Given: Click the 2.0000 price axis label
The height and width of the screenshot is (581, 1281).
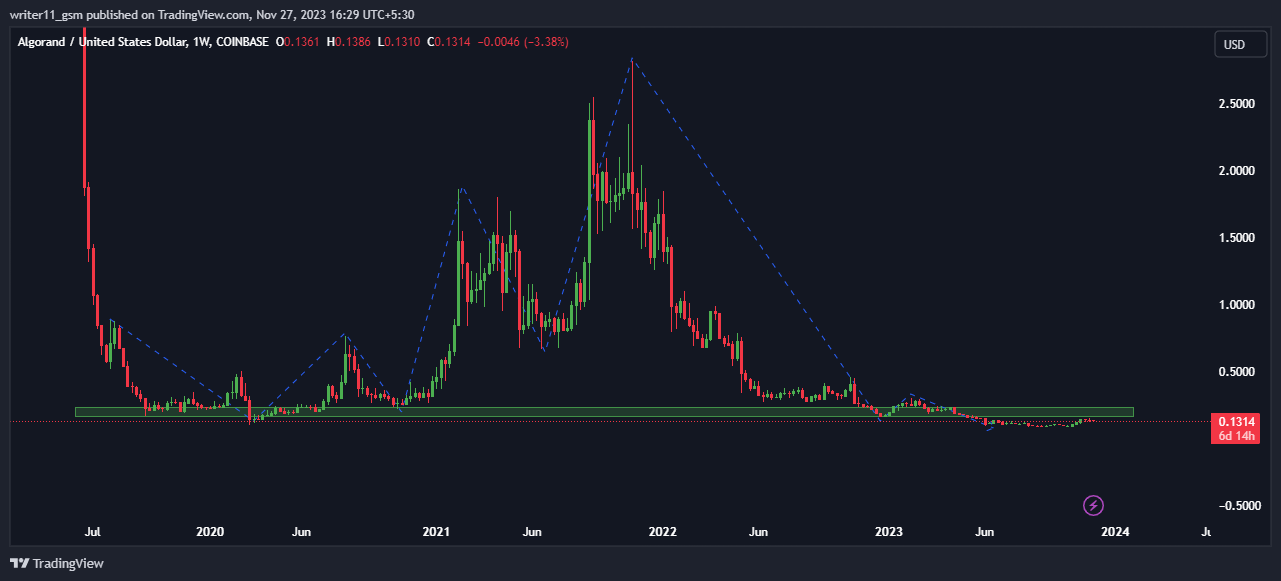Looking at the screenshot, I should [1236, 171].
